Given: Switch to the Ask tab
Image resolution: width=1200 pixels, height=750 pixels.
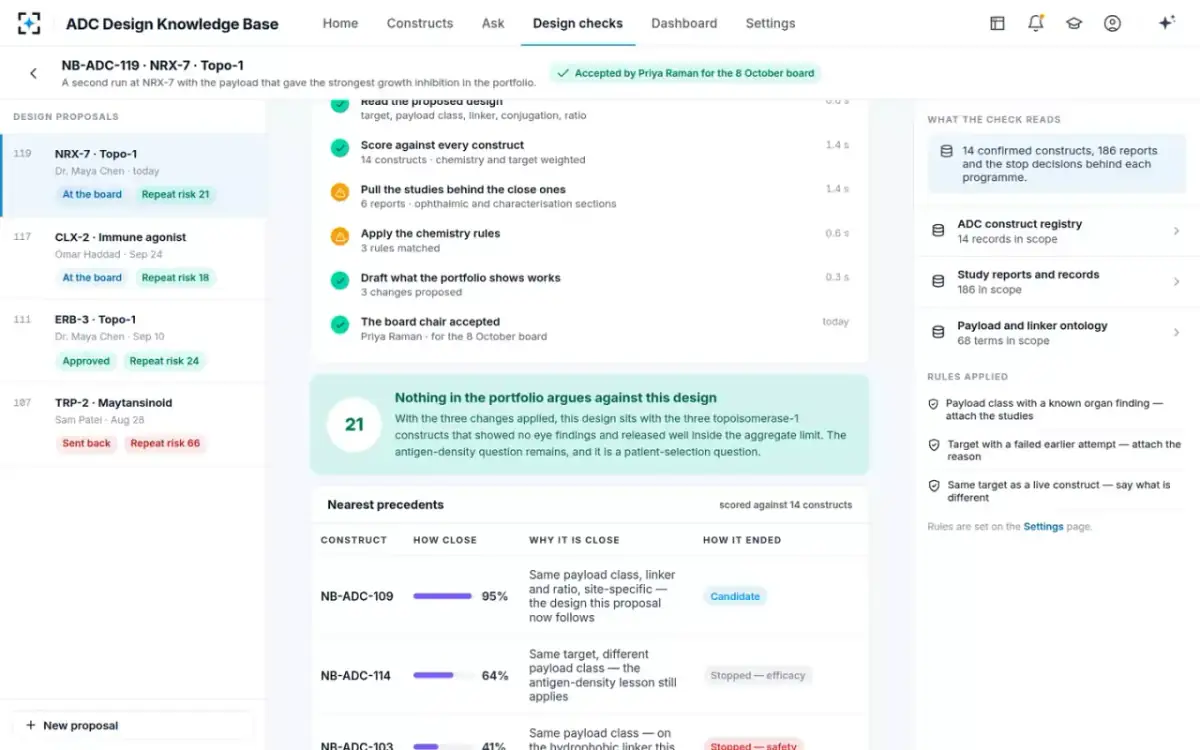Looking at the screenshot, I should click(x=493, y=23).
